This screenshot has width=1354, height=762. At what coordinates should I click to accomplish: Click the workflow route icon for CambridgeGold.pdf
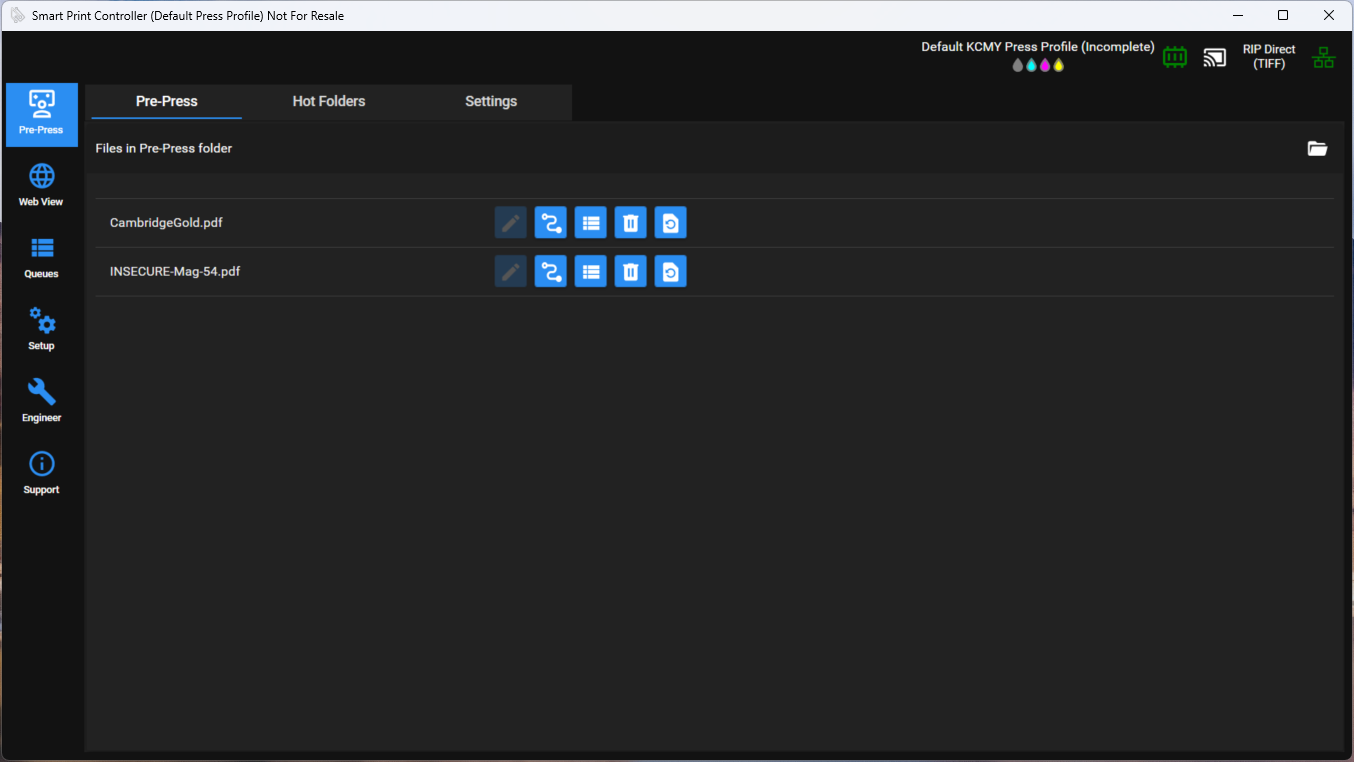click(x=551, y=222)
